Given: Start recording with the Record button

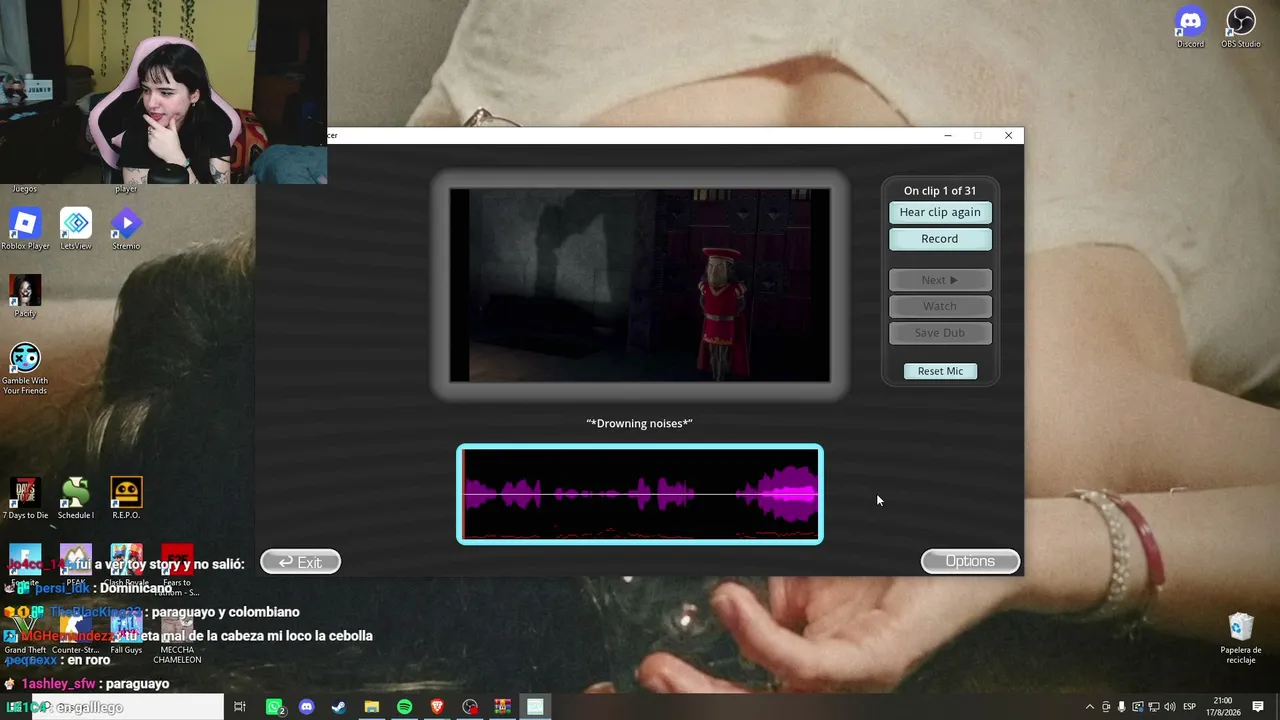Looking at the screenshot, I should [x=940, y=239].
